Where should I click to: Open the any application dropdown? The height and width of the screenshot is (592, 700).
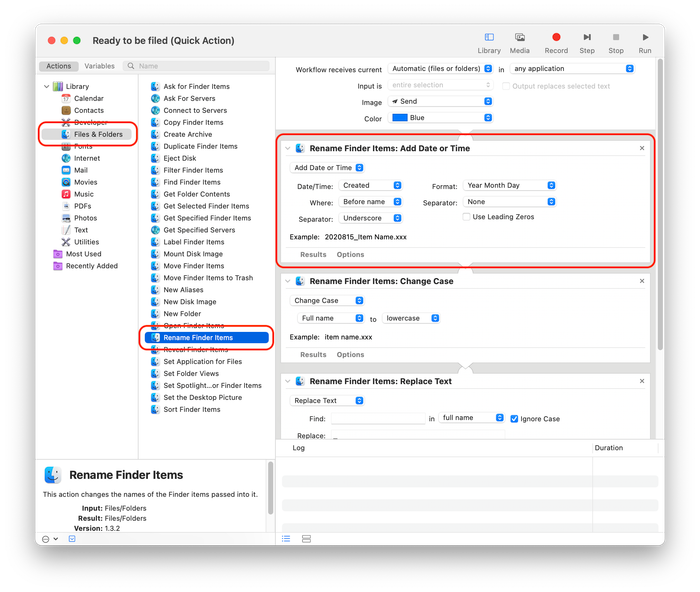pos(572,69)
